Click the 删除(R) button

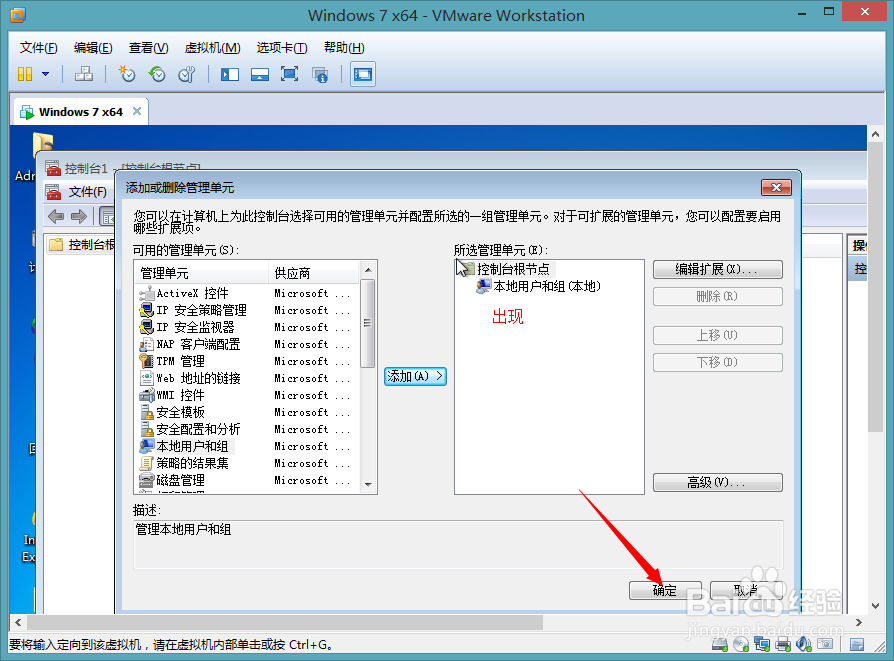tap(717, 297)
